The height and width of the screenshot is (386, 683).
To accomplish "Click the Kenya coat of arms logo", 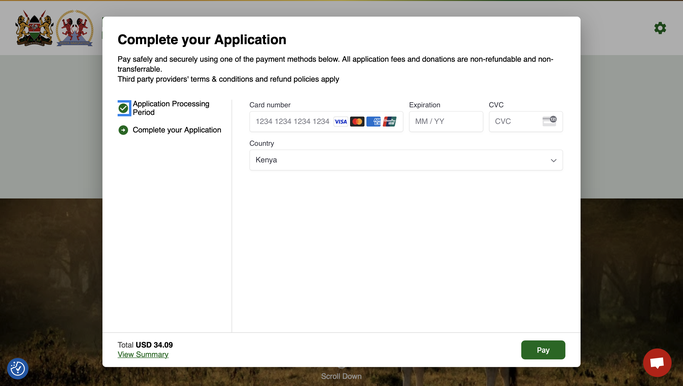I will coord(34,28).
